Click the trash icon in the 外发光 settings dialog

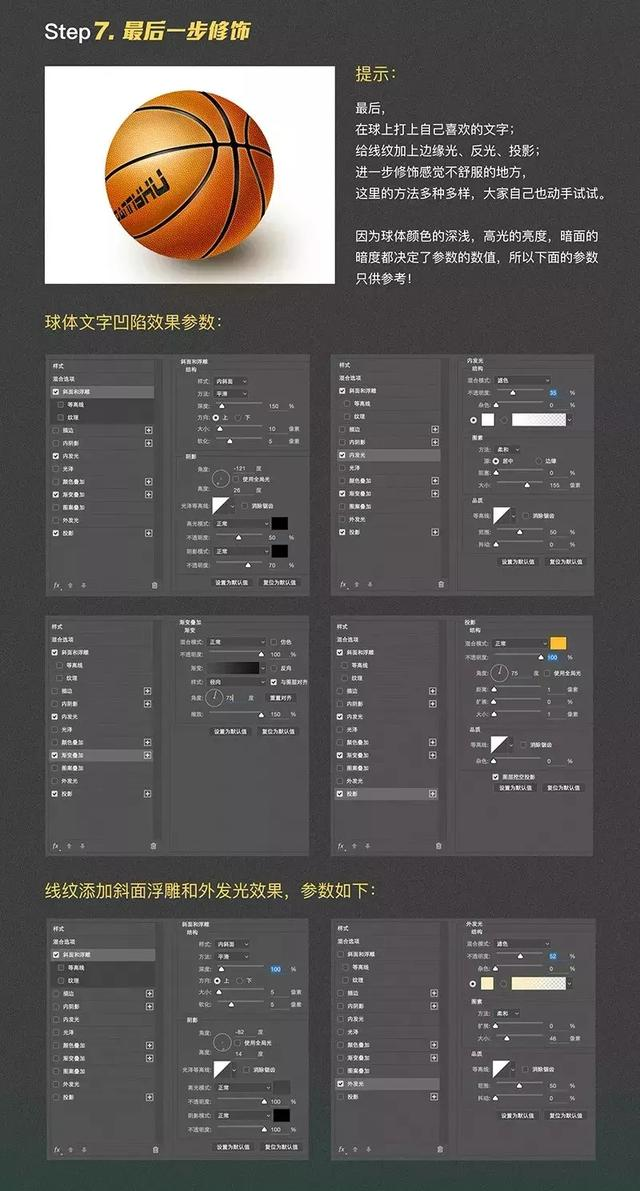[x=439, y=1149]
